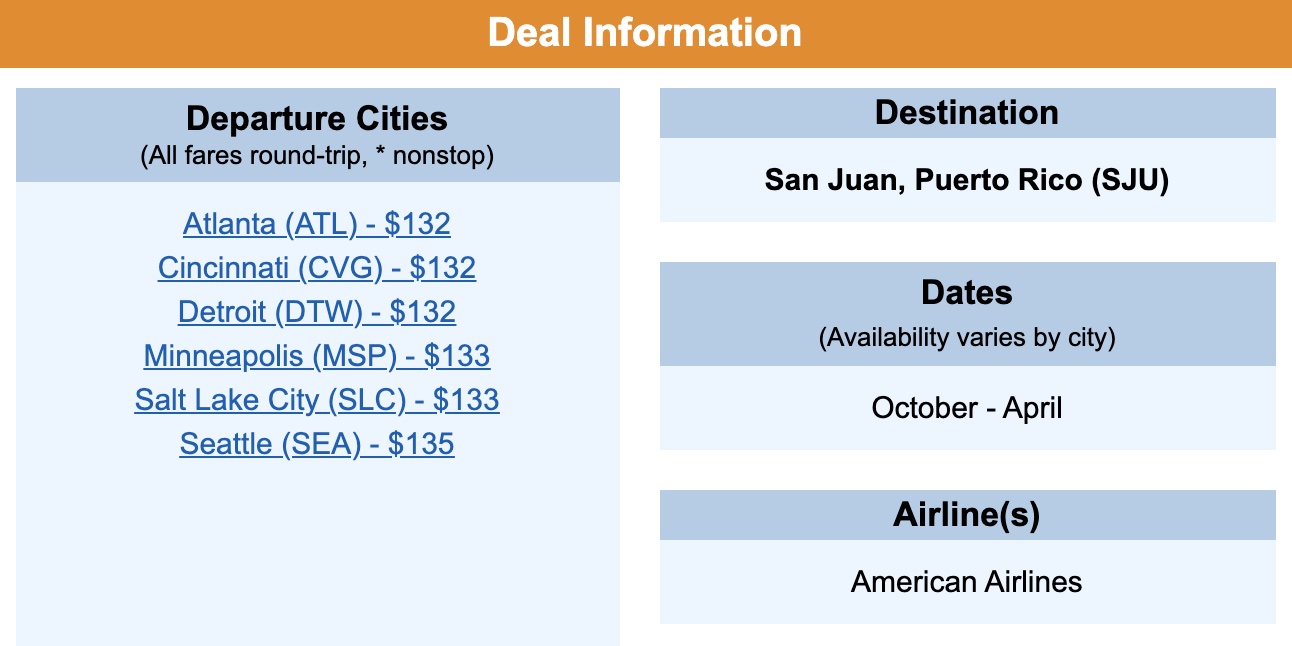Click the Destination section header

967,112
